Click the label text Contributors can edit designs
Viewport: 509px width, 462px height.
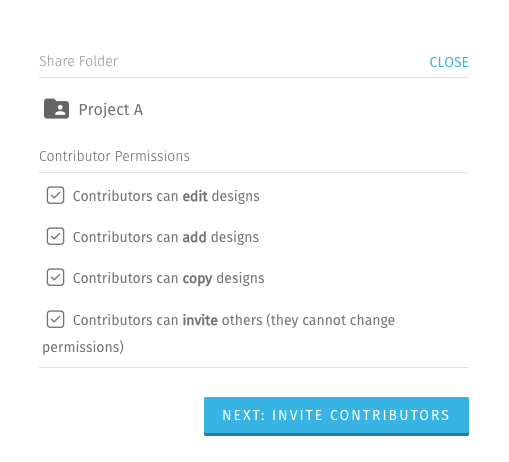[166, 196]
